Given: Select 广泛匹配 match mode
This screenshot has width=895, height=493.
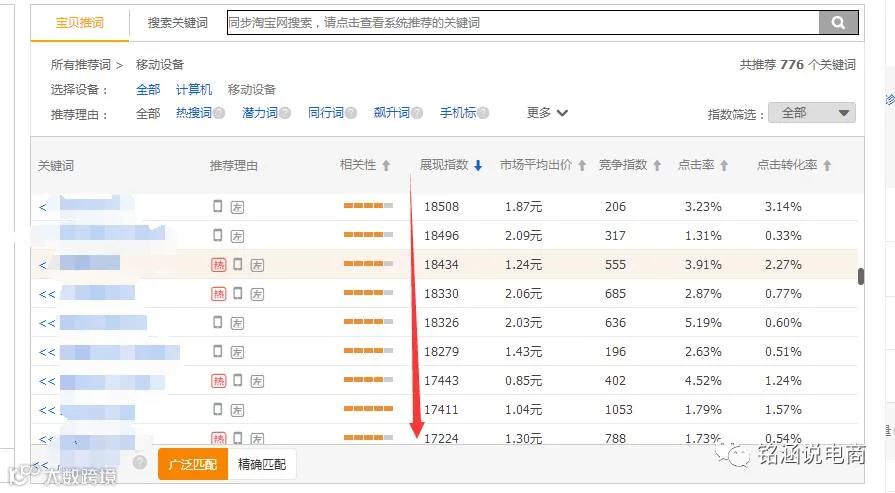Looking at the screenshot, I should [193, 464].
